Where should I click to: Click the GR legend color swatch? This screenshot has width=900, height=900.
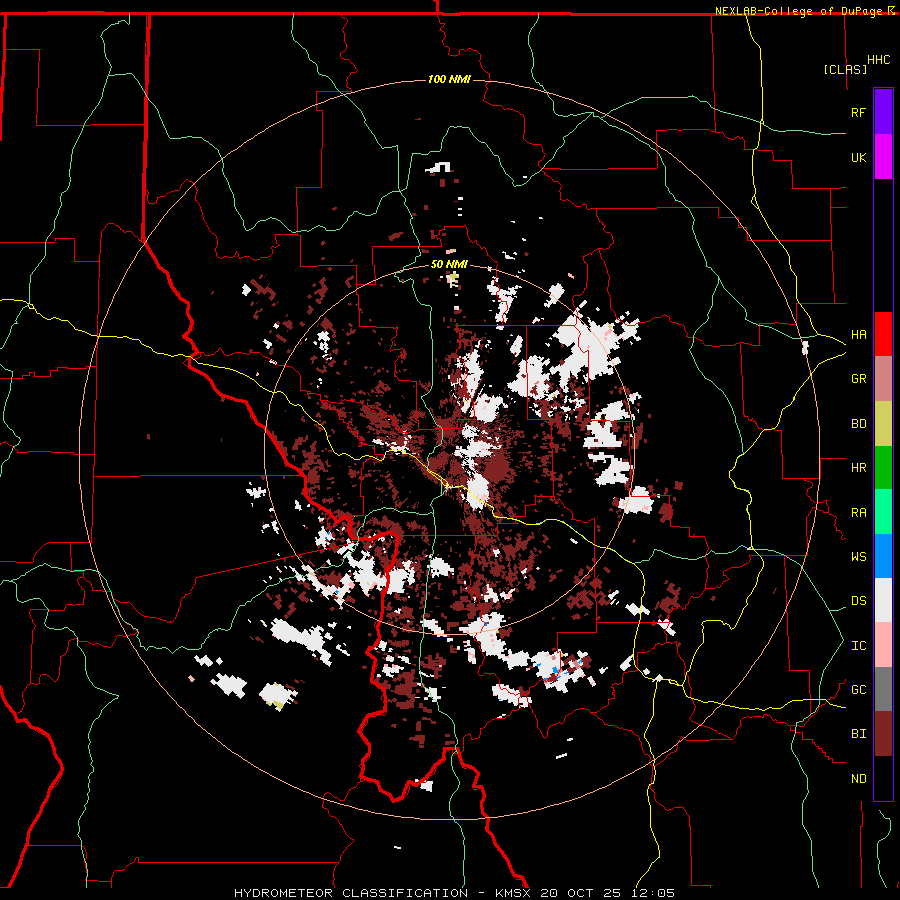click(x=883, y=379)
